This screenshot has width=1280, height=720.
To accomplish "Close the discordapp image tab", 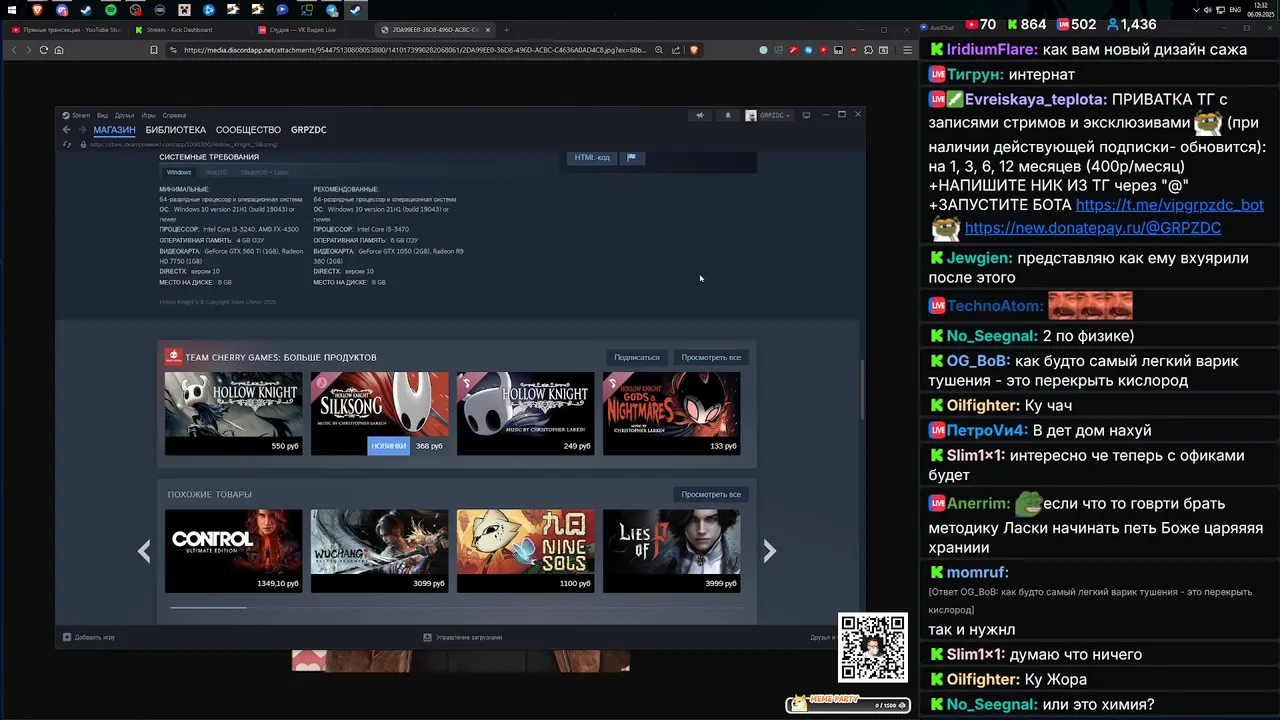I will click(x=488, y=30).
